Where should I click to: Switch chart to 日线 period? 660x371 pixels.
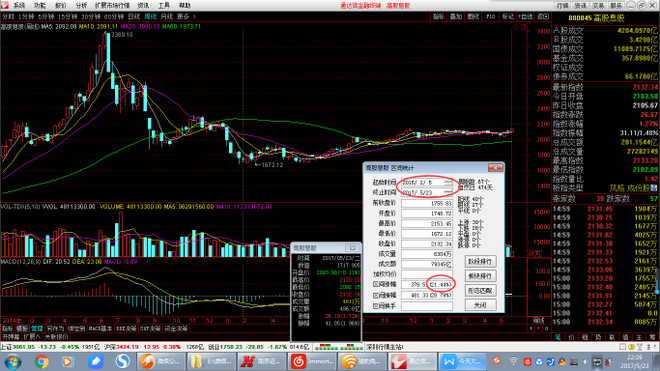134,16
